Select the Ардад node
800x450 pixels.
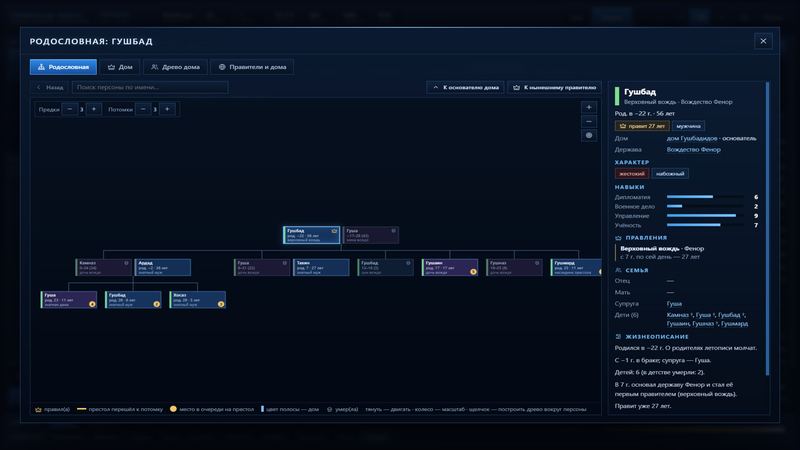click(163, 267)
